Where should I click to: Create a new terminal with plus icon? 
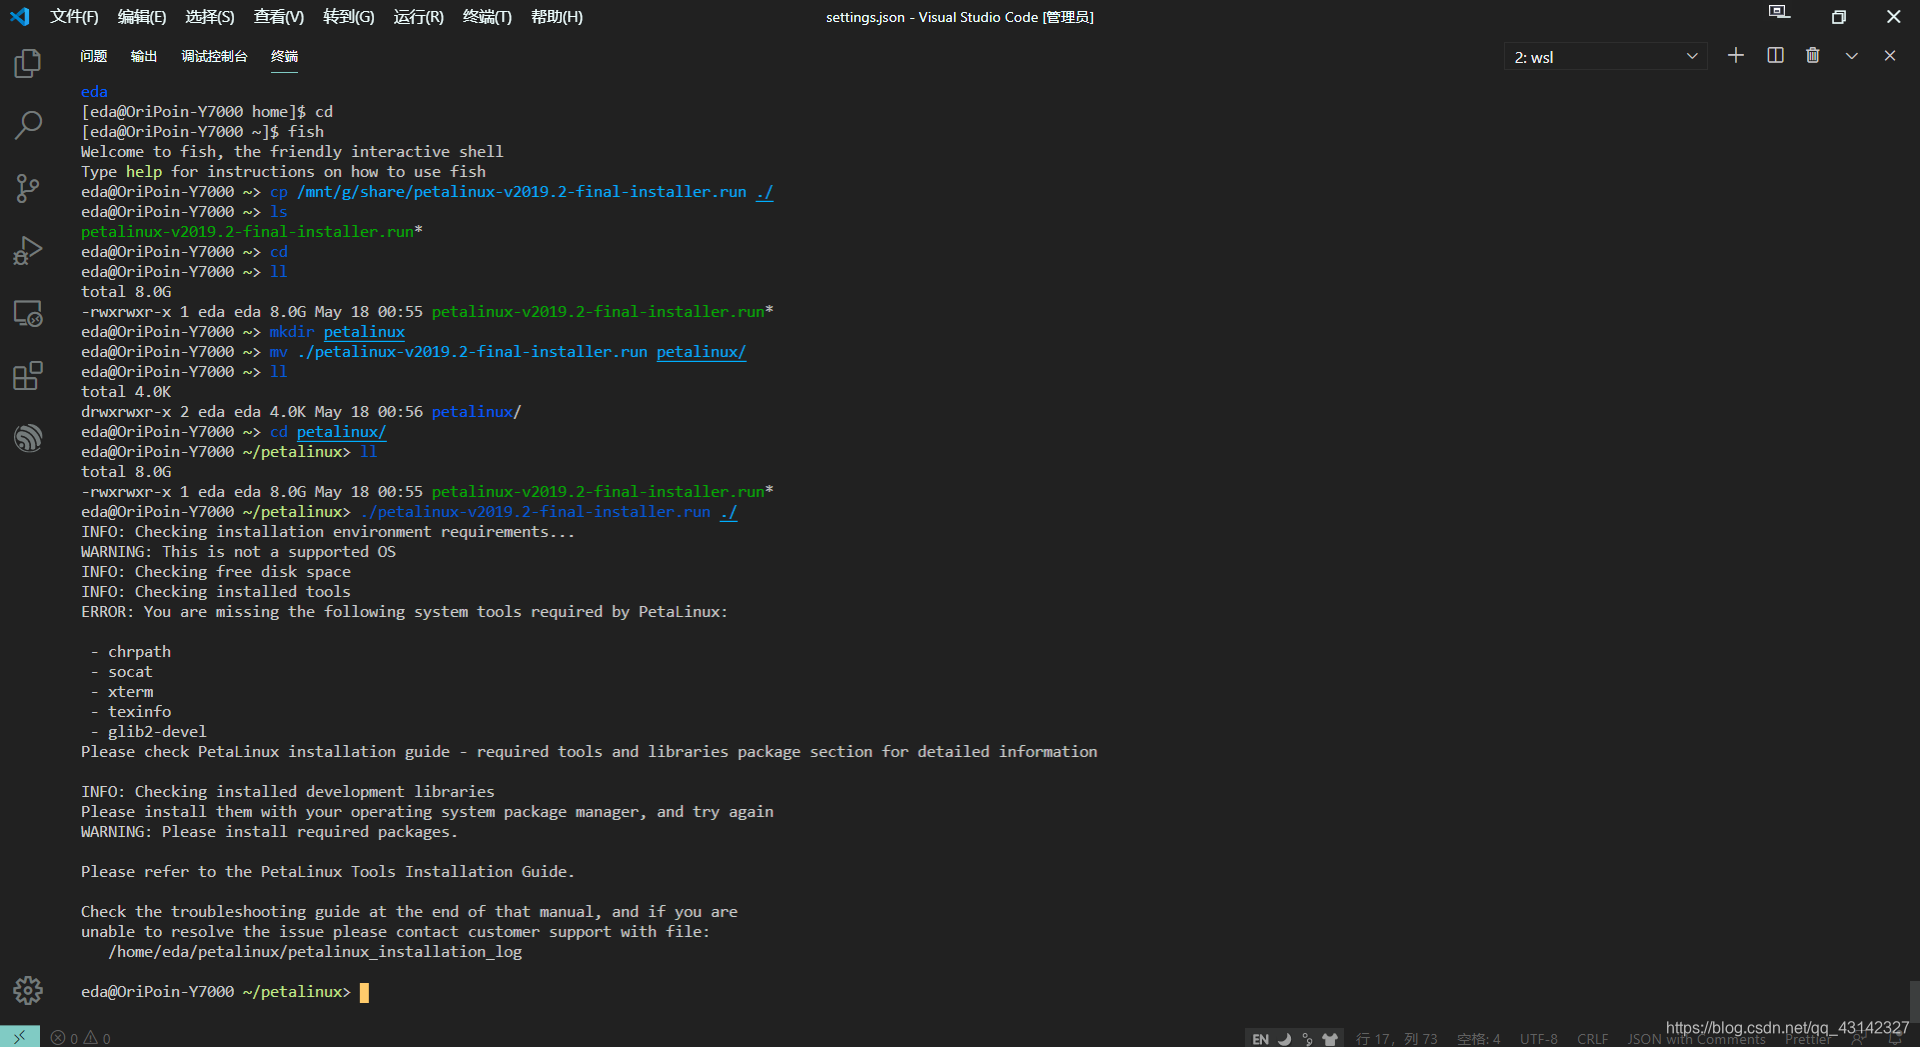[1736, 55]
